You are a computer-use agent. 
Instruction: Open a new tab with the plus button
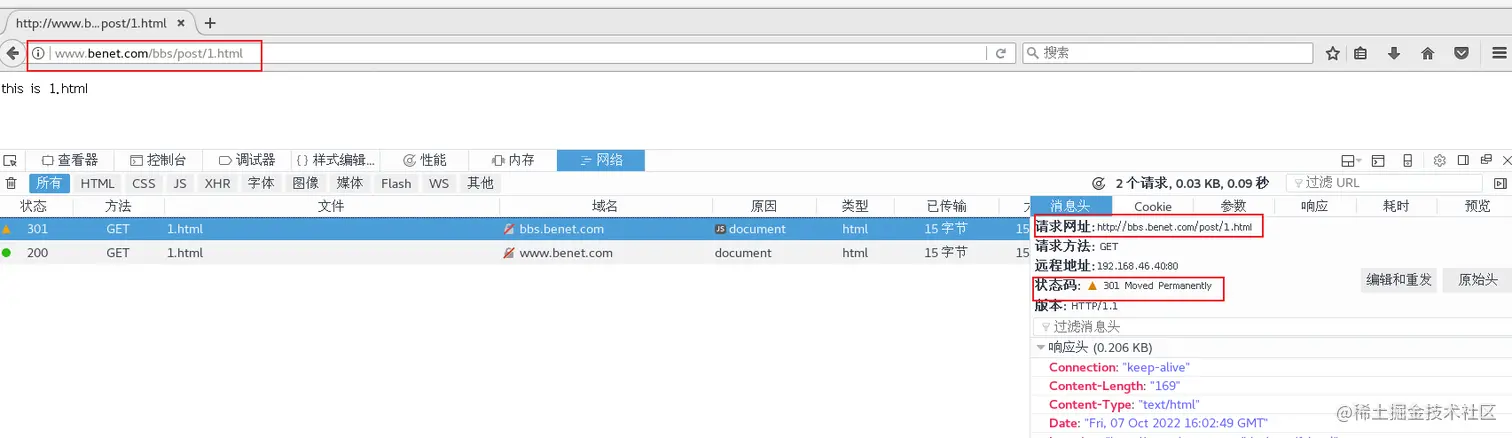tap(210, 23)
